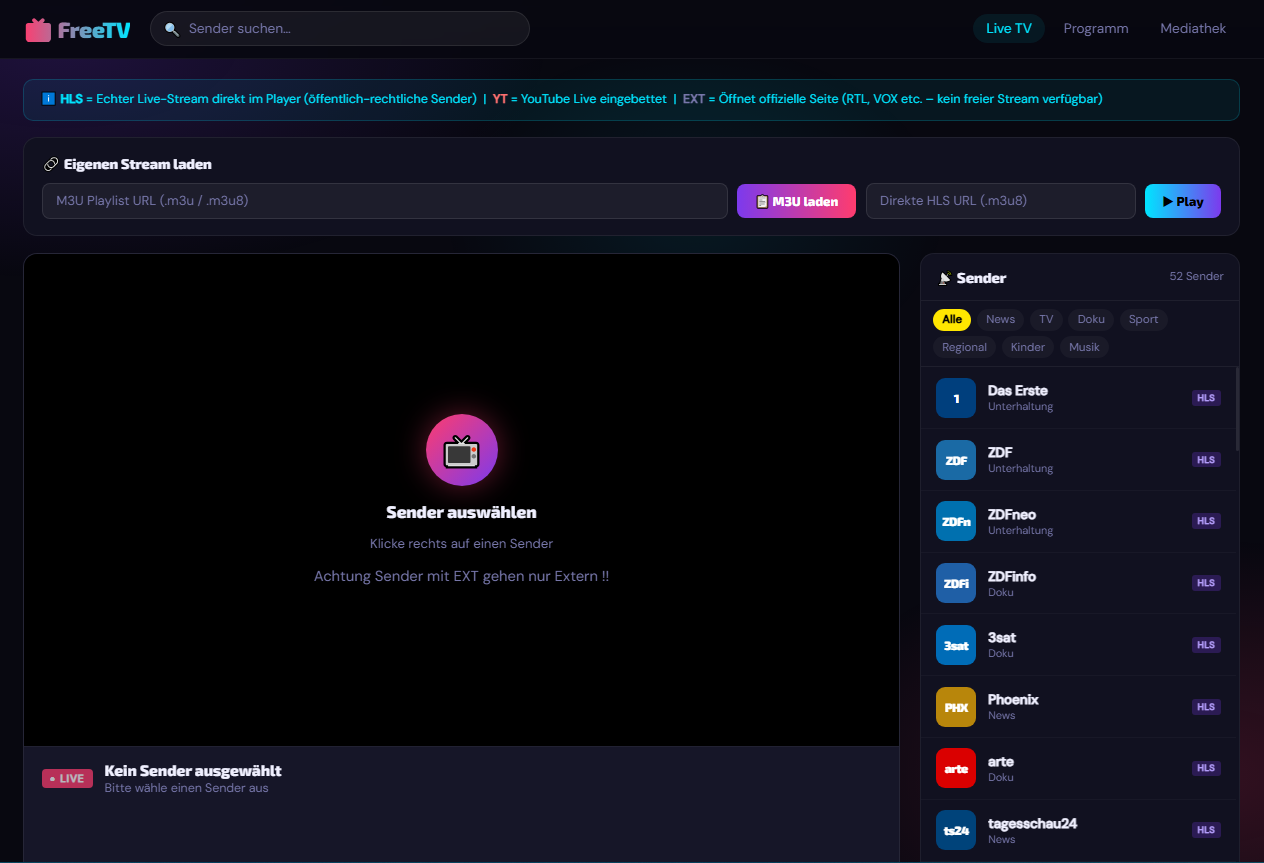This screenshot has width=1264, height=863.
Task: Select the ZDF channel logo
Action: tap(955, 460)
